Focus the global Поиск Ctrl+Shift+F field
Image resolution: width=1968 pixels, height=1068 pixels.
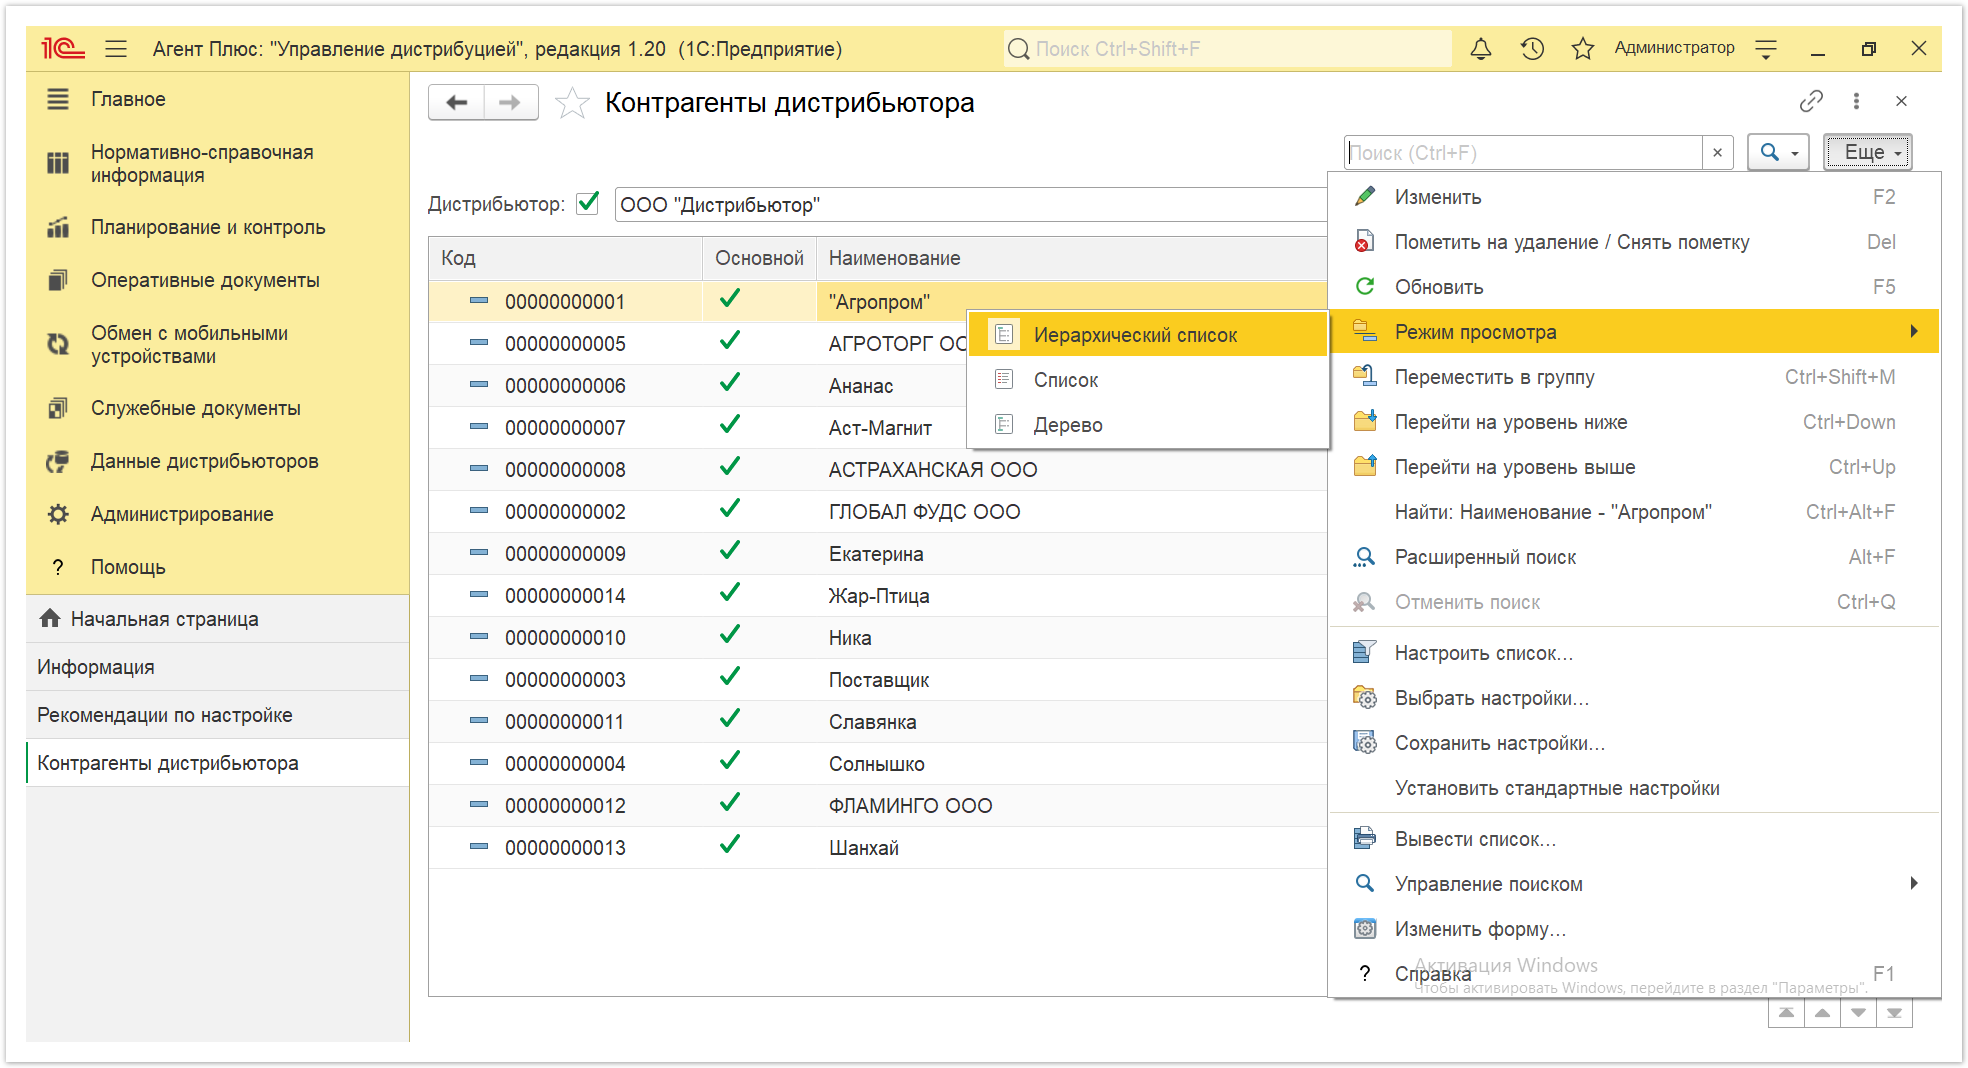click(x=1227, y=48)
